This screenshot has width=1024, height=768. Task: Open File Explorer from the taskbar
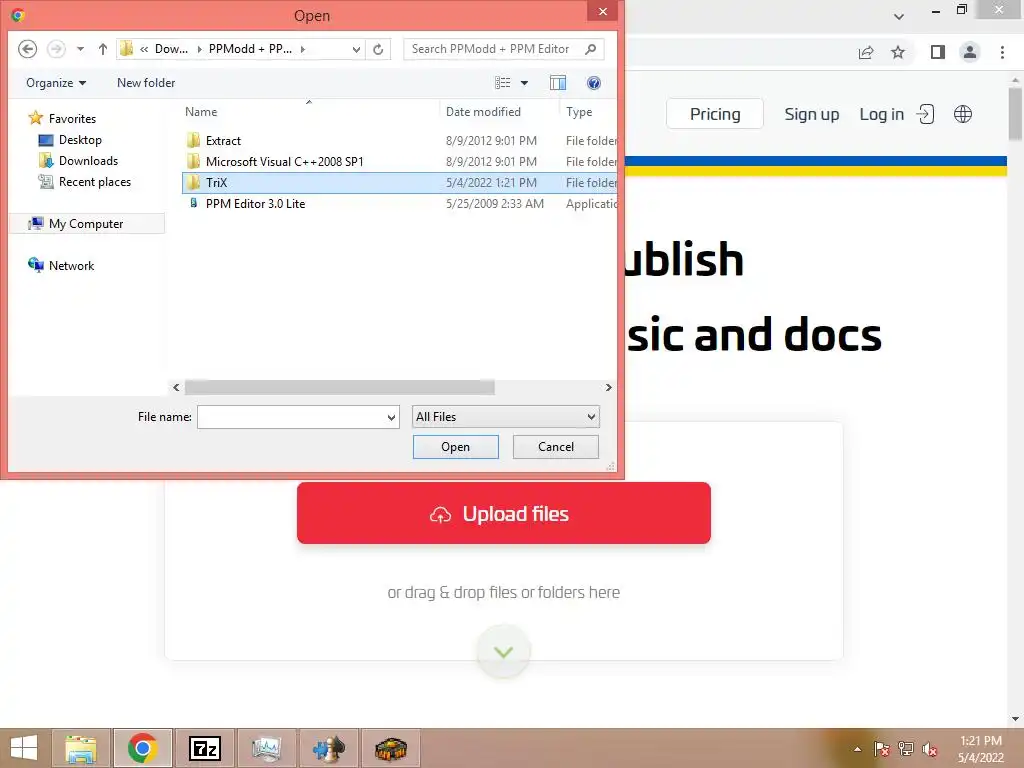click(x=81, y=748)
